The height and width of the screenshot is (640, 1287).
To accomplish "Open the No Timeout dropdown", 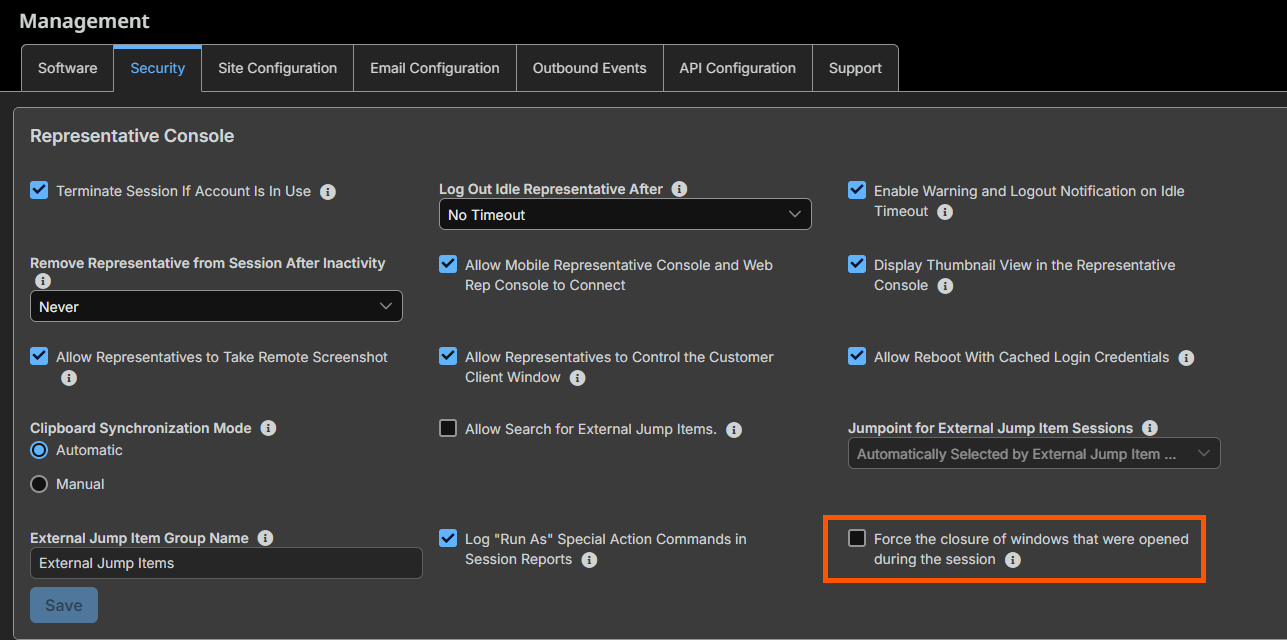I will [x=625, y=214].
